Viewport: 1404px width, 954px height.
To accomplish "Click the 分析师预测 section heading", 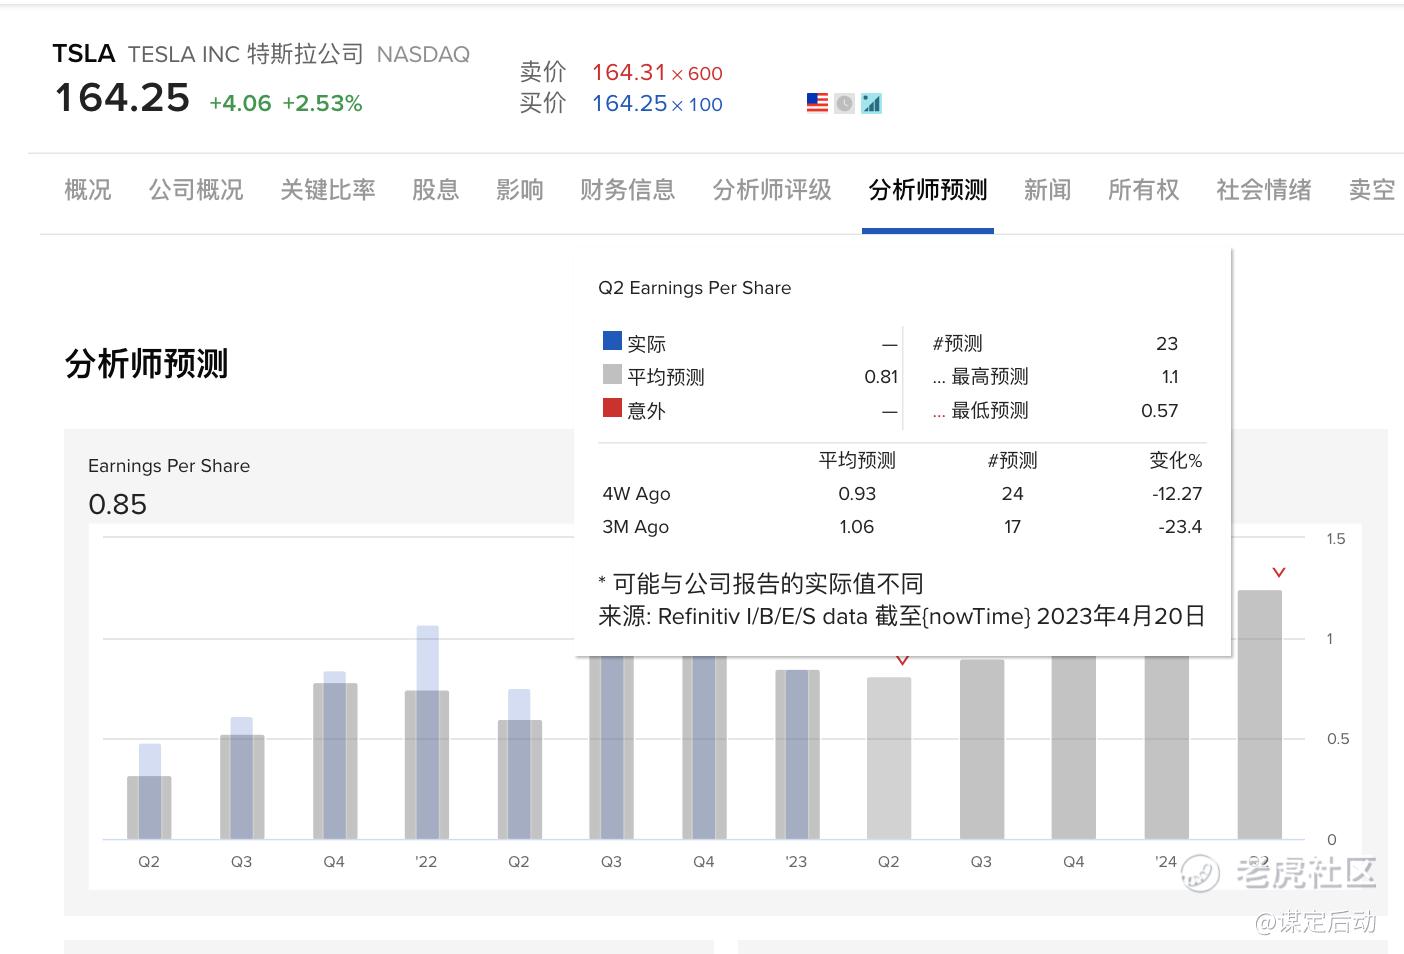I will [x=146, y=364].
